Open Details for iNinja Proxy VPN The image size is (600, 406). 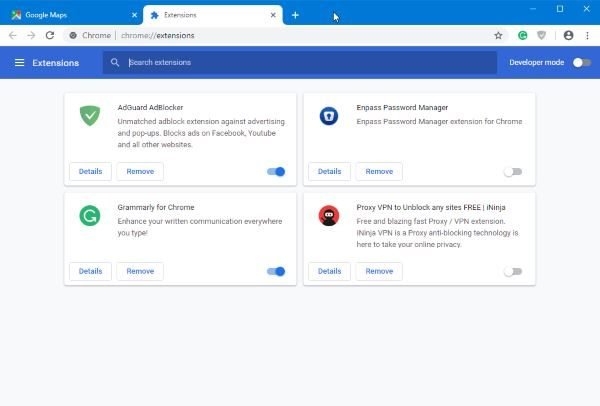pos(329,271)
